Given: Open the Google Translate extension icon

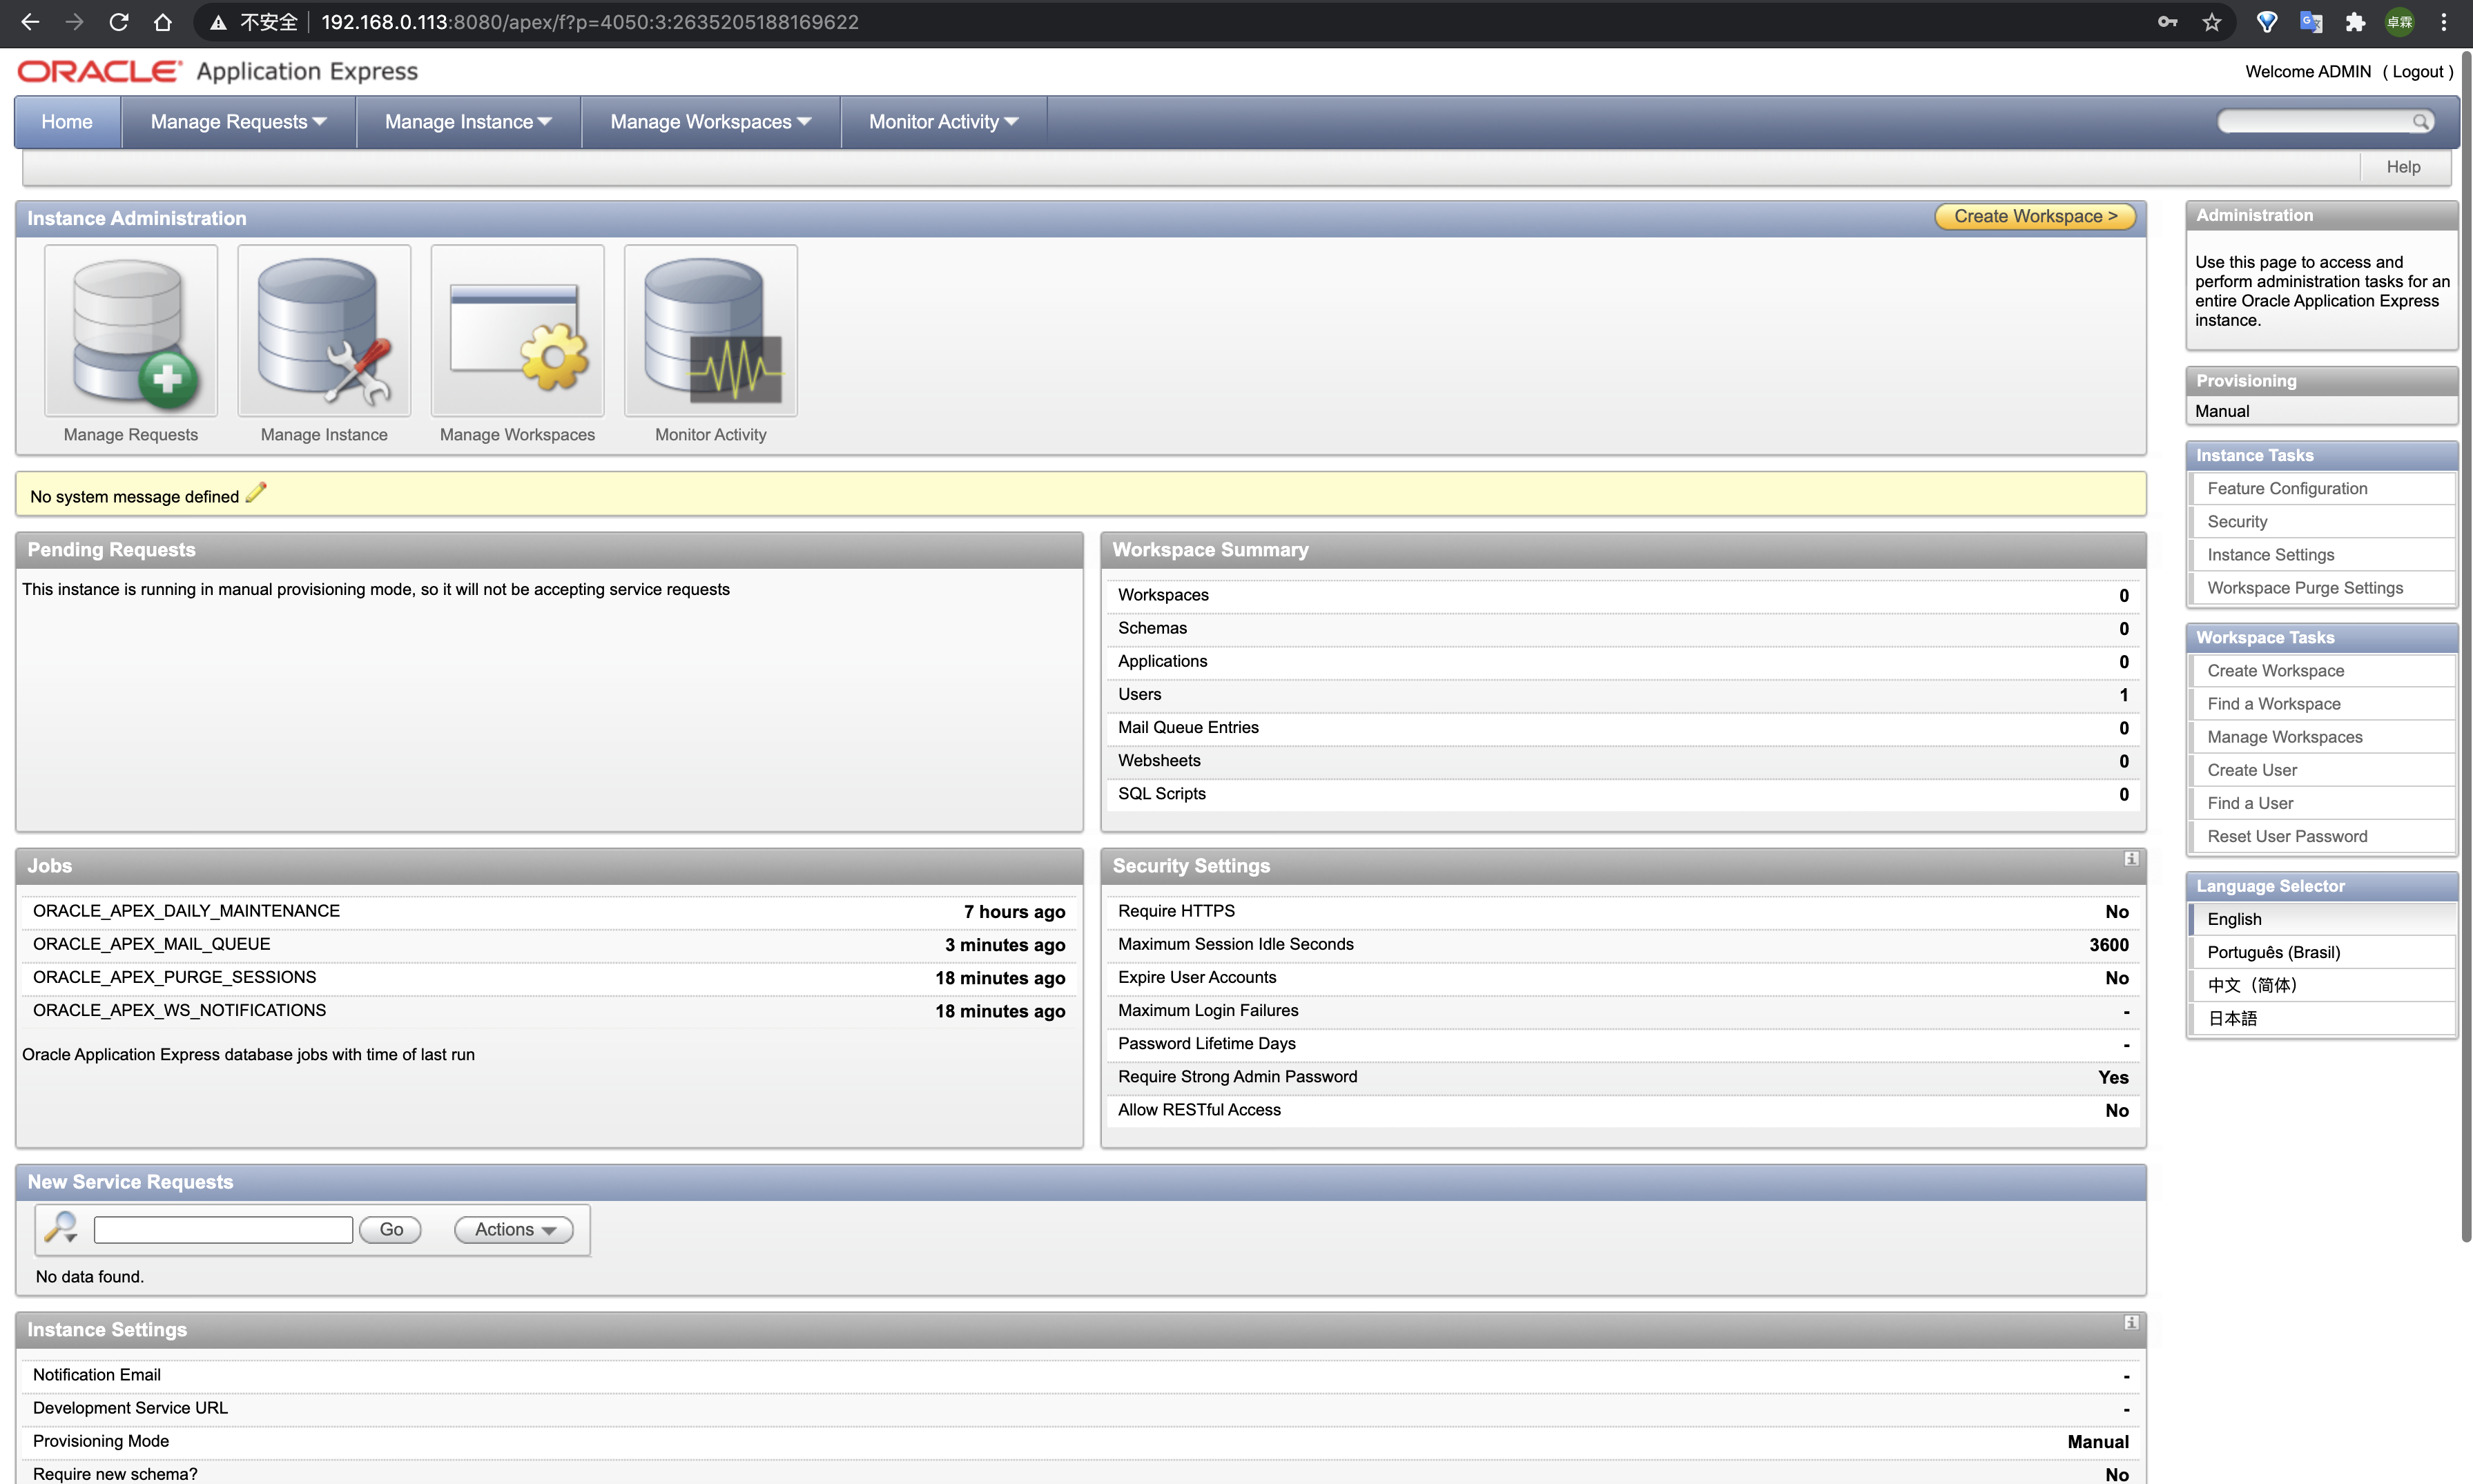Looking at the screenshot, I should 2311,22.
